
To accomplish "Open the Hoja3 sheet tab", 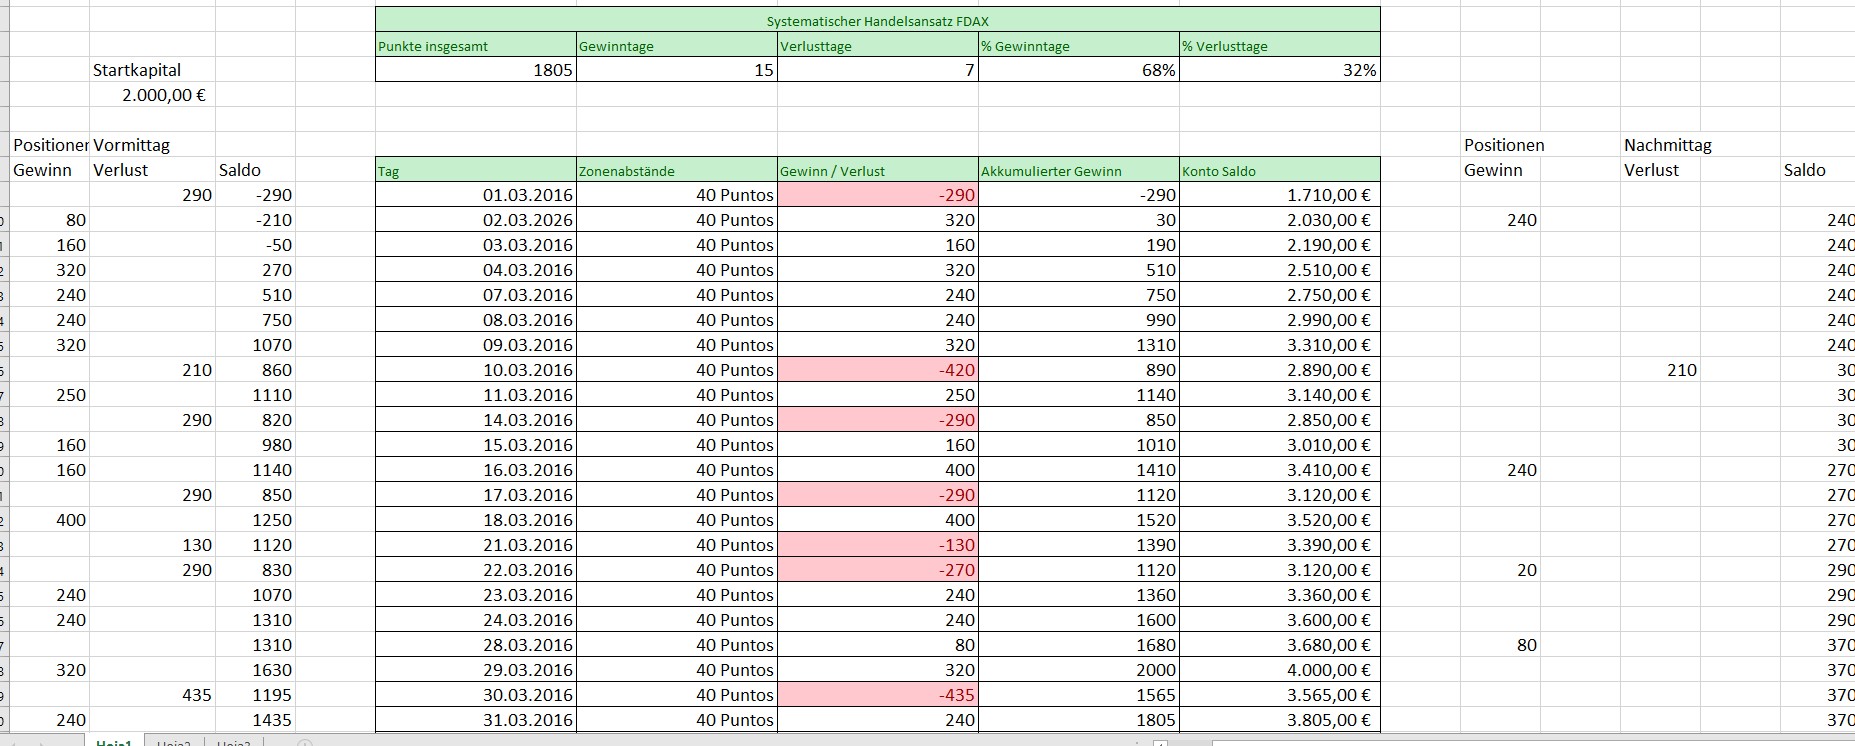I will [234, 743].
